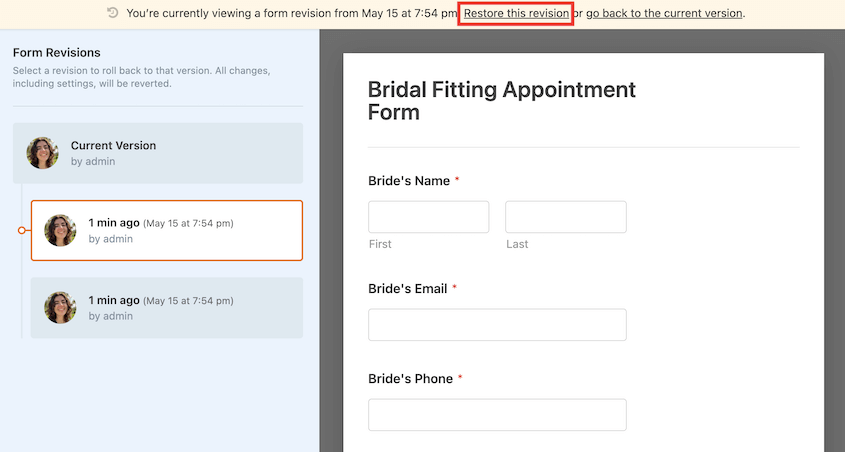The width and height of the screenshot is (845, 452).
Task: Select the orange-outlined 1 min ago revision
Action: (x=167, y=231)
